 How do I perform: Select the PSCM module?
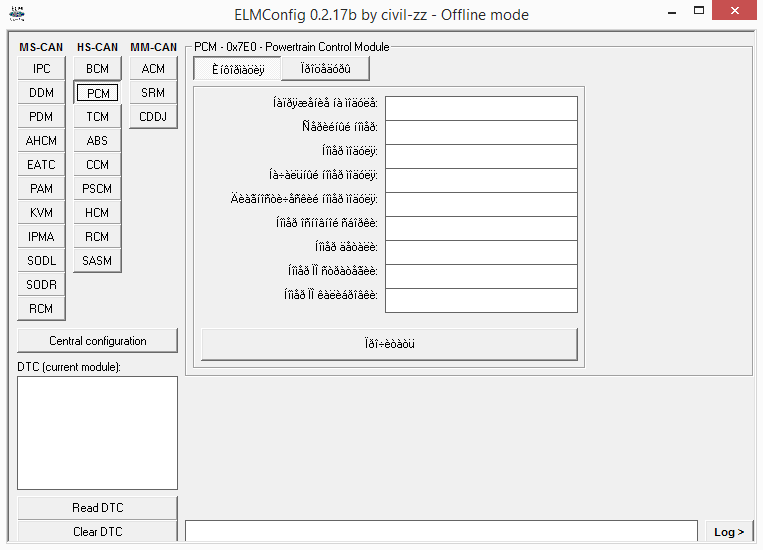97,189
